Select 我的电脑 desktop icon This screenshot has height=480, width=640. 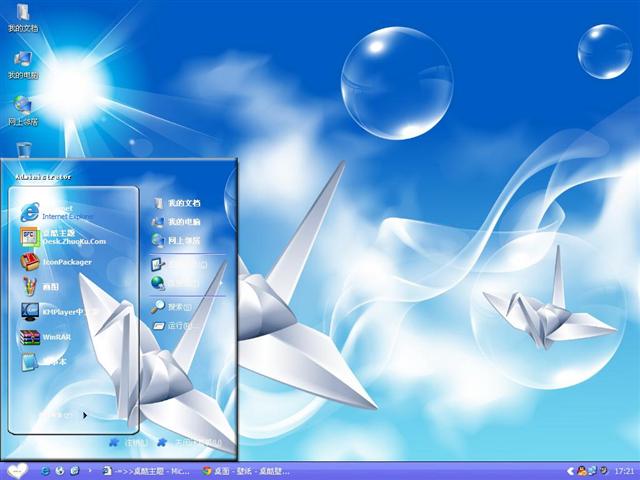[23, 65]
